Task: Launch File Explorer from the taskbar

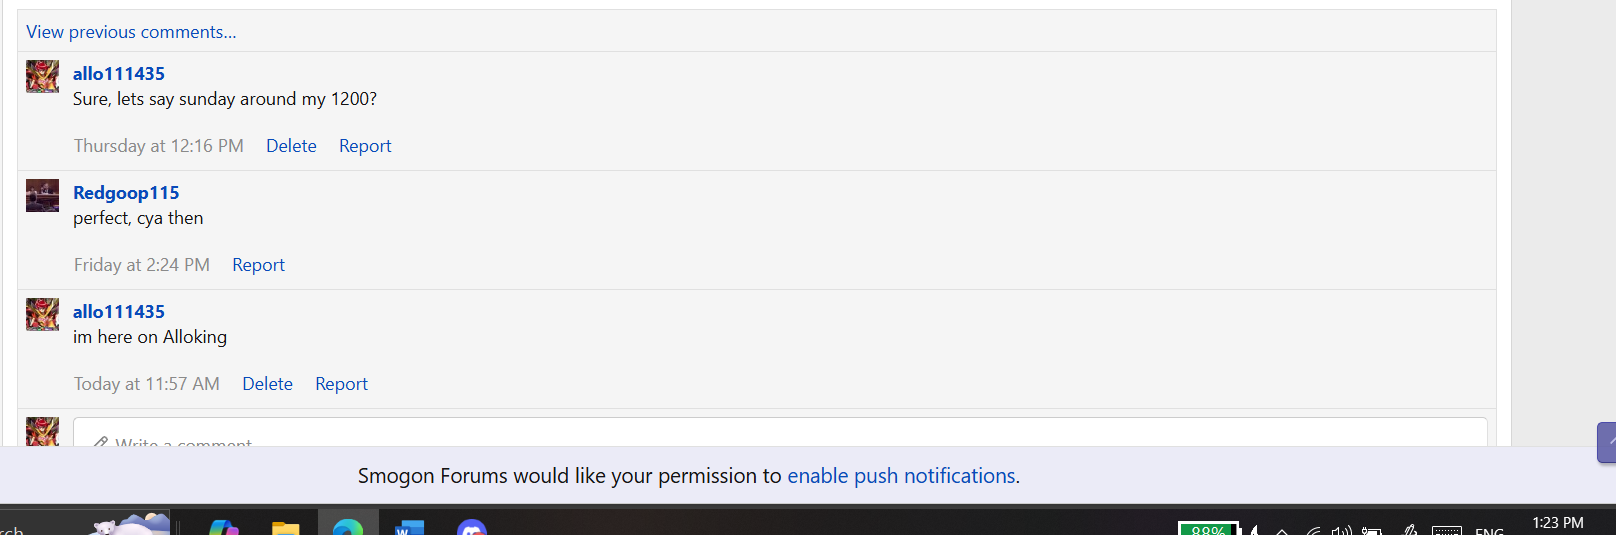Action: (286, 527)
